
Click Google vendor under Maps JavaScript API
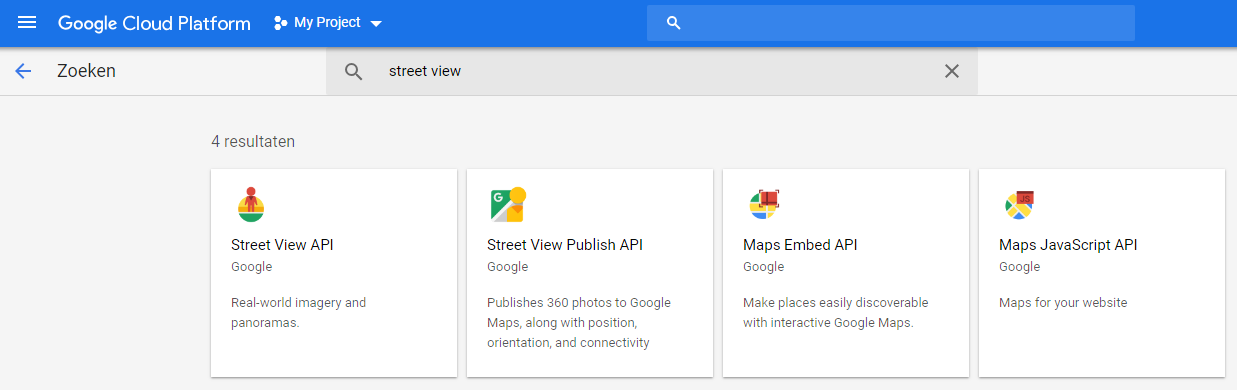(1019, 267)
